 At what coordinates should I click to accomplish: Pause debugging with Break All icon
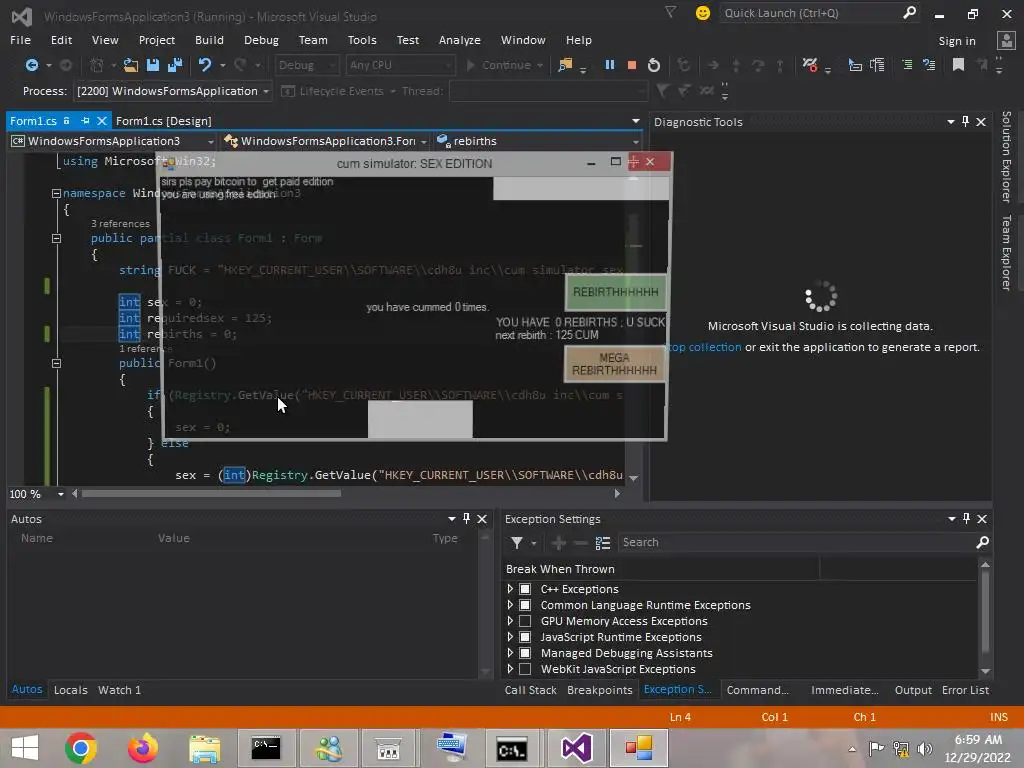pos(609,65)
